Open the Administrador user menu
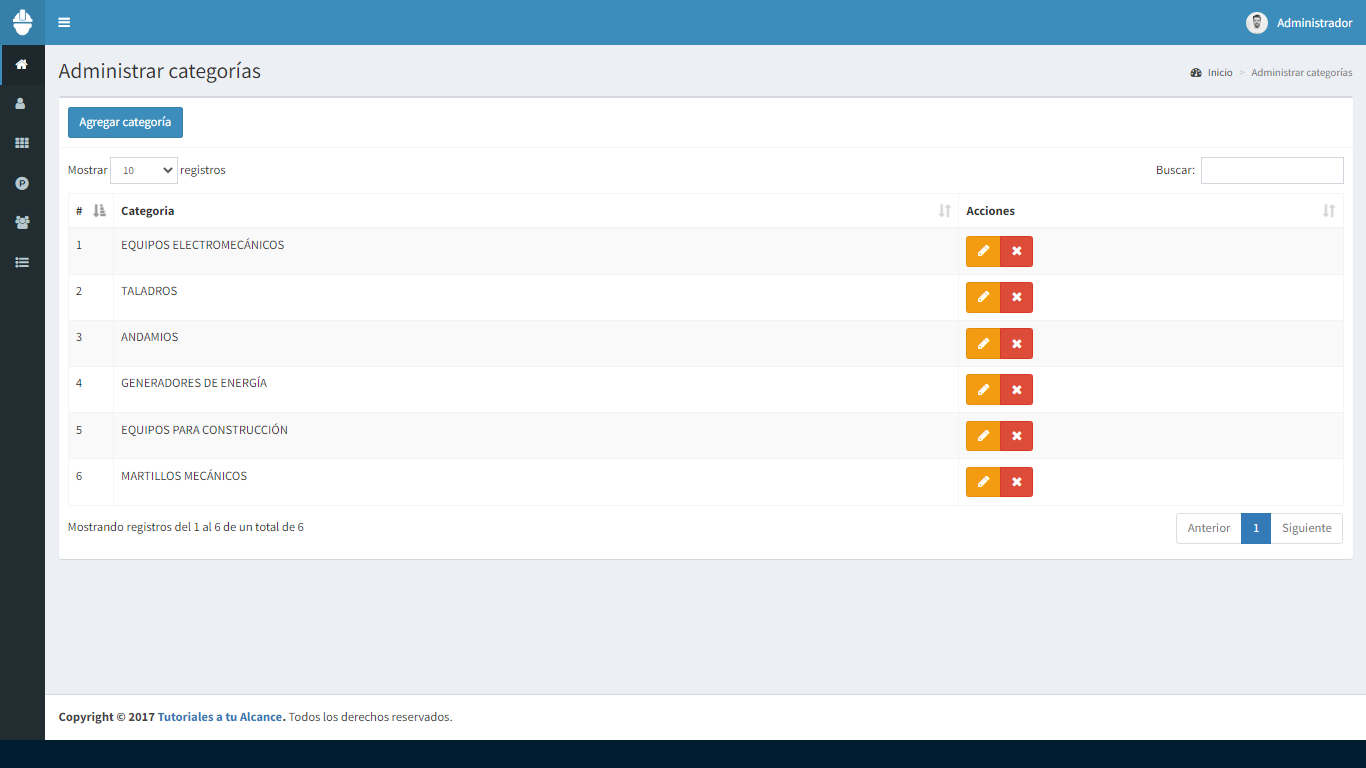This screenshot has width=1366, height=768. (1299, 22)
